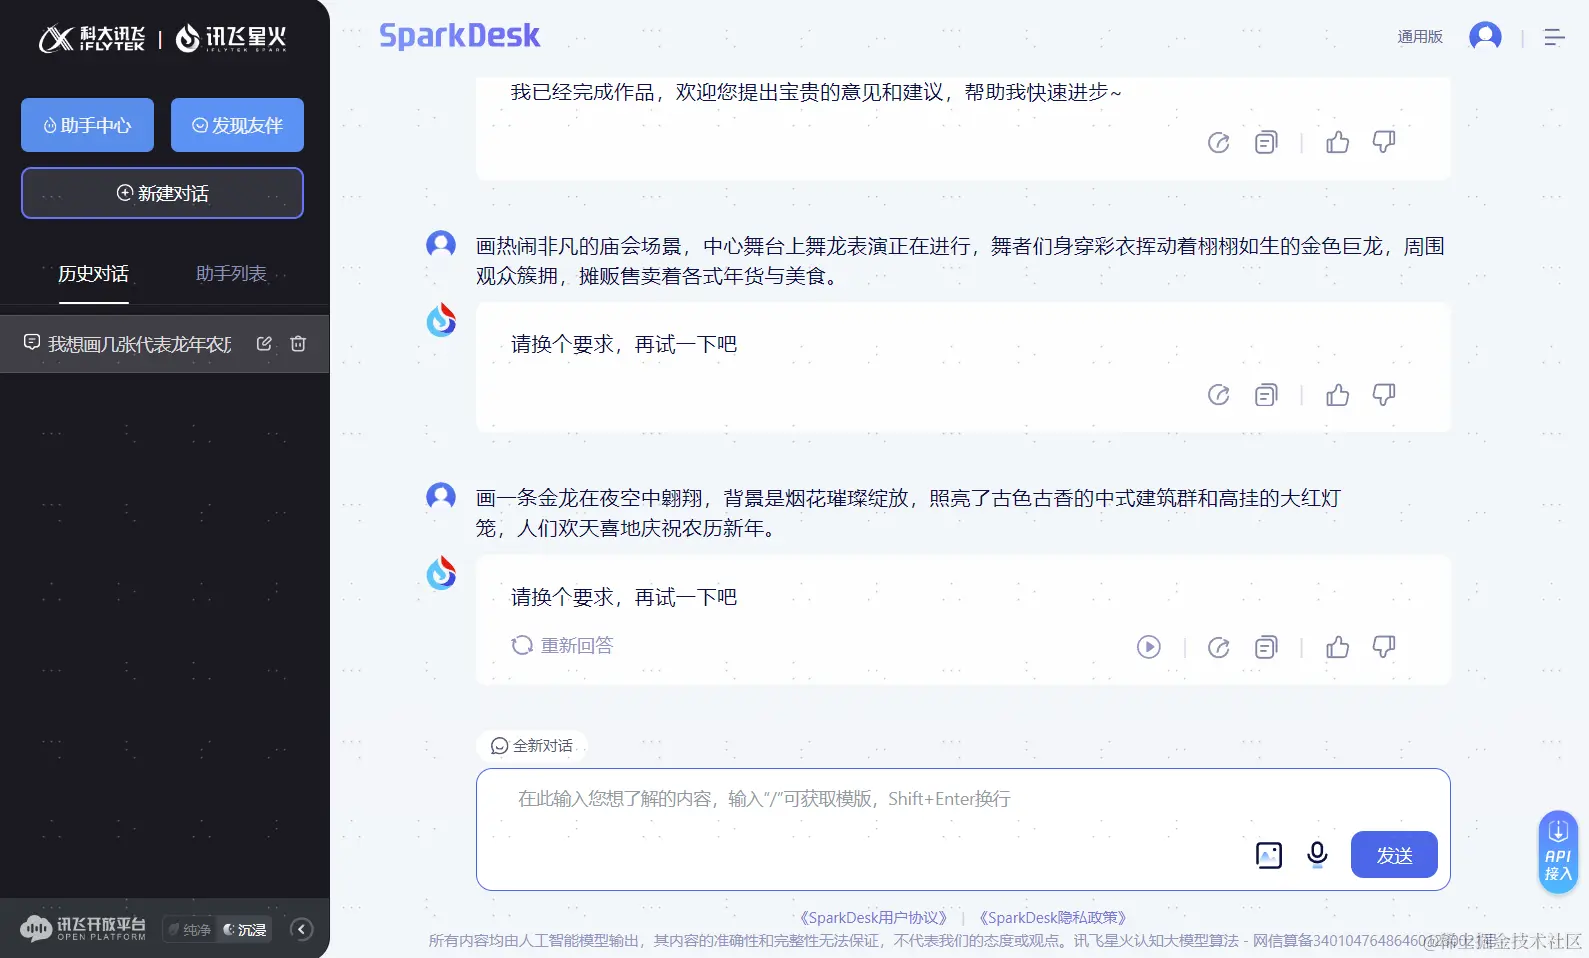Switch to the 历史对话 tab
Image resolution: width=1589 pixels, height=958 pixels.
coord(93,274)
